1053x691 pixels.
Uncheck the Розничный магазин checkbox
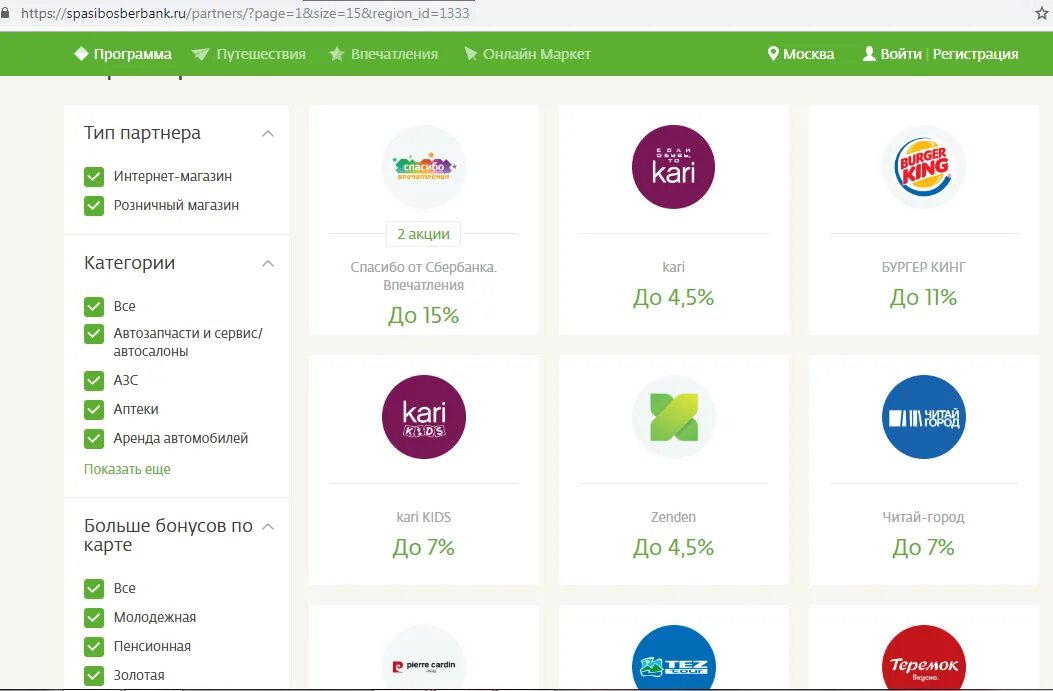click(94, 205)
